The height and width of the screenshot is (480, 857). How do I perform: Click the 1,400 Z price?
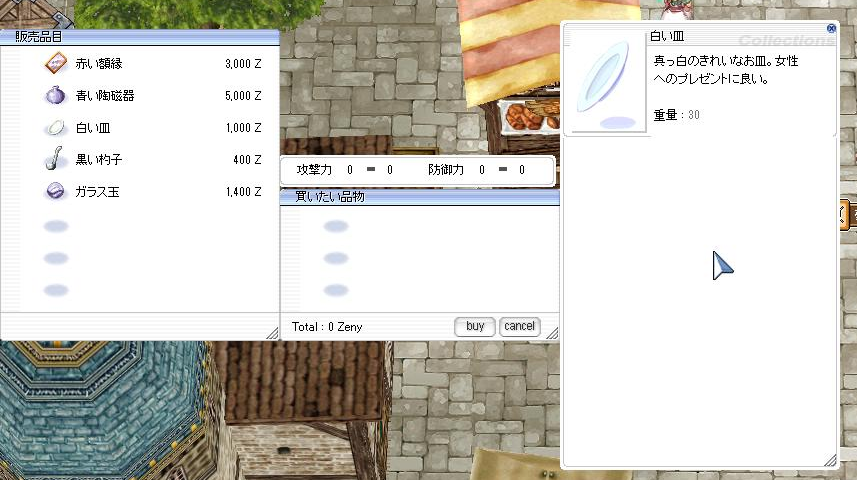pos(243,192)
